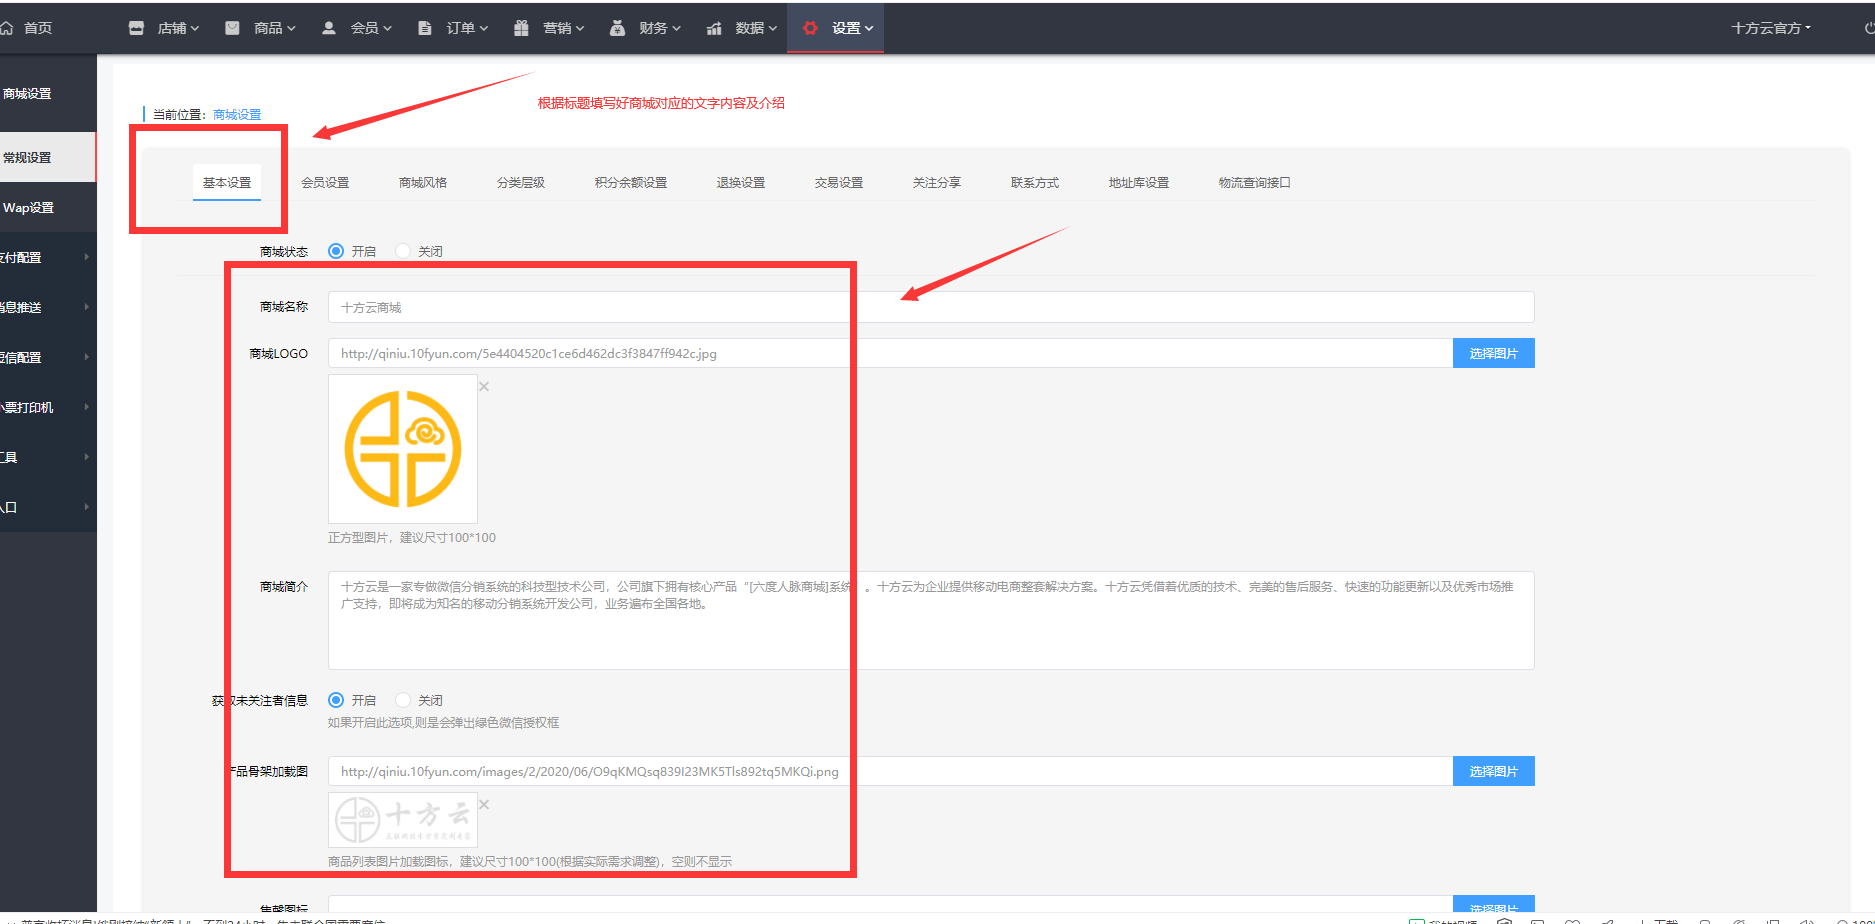Select 开启 for 商城状态

[336, 251]
